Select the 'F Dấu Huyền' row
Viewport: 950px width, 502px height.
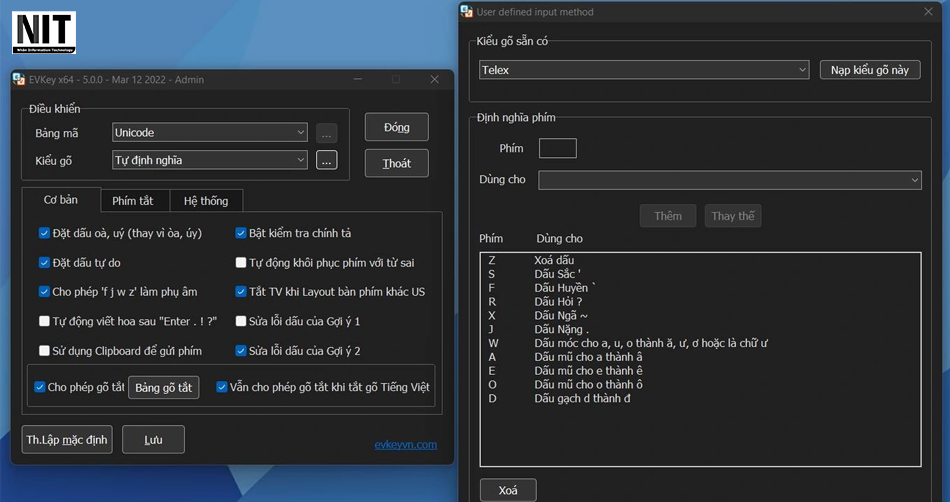(700, 288)
